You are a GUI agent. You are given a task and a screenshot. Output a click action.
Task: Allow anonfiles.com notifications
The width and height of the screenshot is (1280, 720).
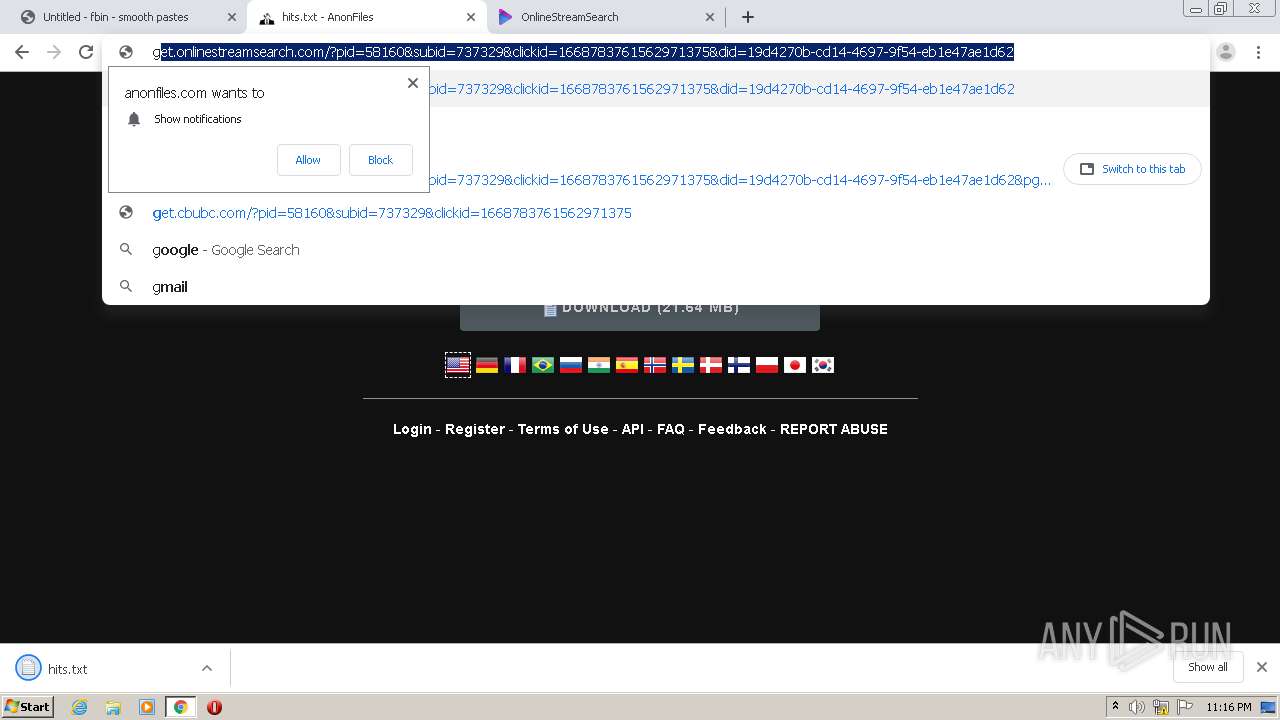coord(308,160)
